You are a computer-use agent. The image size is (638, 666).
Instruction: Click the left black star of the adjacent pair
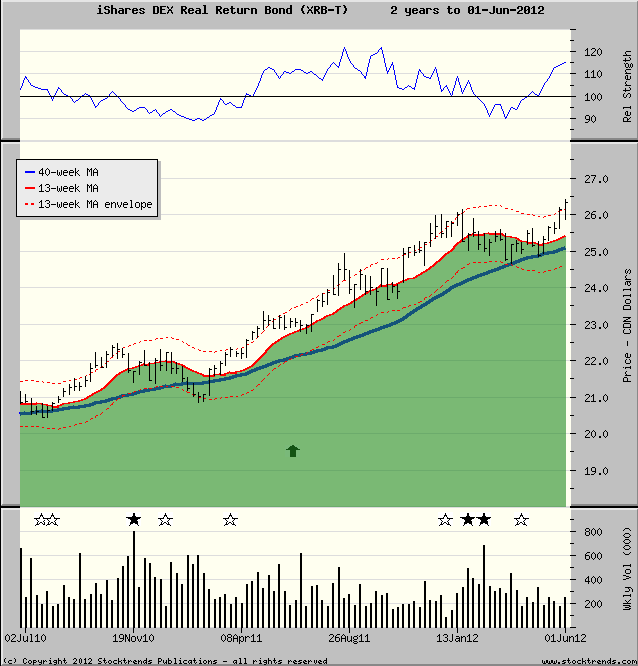tap(468, 519)
